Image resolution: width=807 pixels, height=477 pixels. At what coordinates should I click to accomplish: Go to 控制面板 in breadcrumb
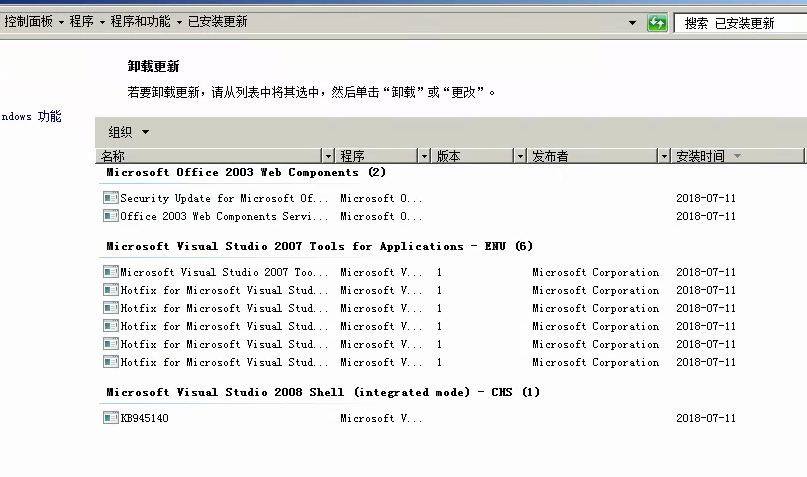click(29, 22)
